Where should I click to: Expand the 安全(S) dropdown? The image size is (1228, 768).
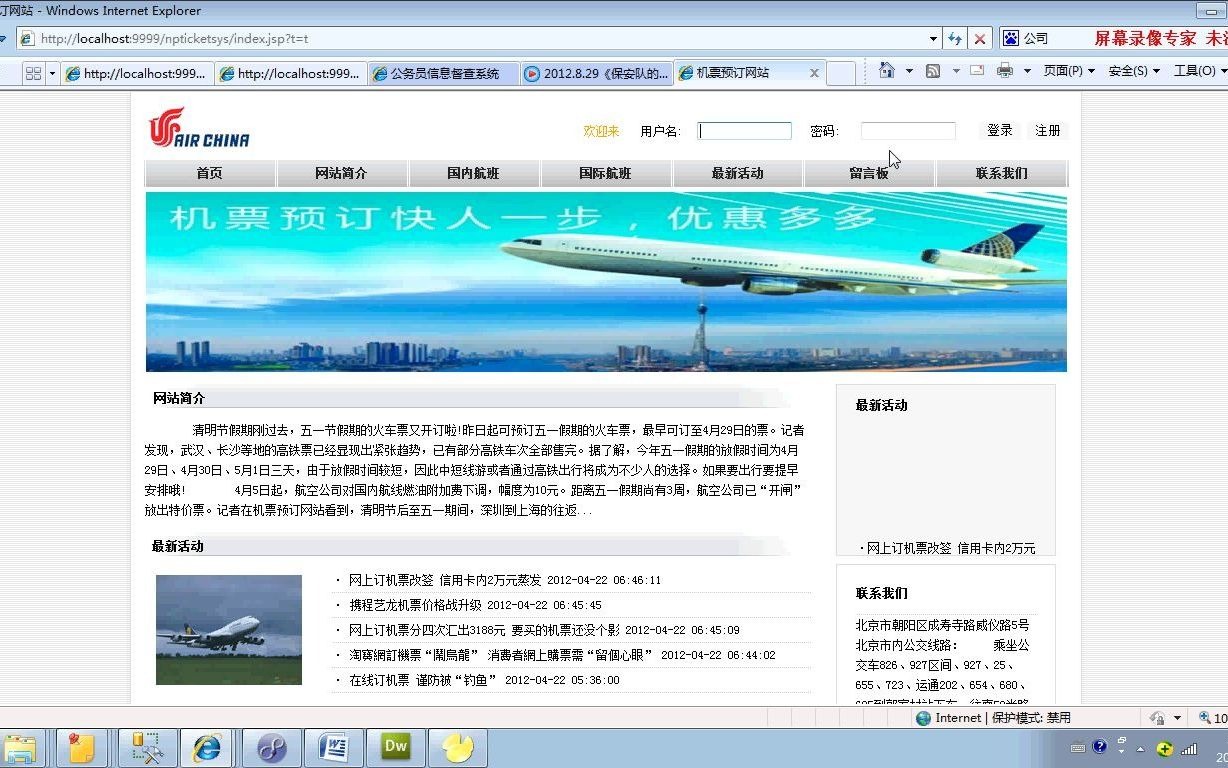tap(1130, 71)
